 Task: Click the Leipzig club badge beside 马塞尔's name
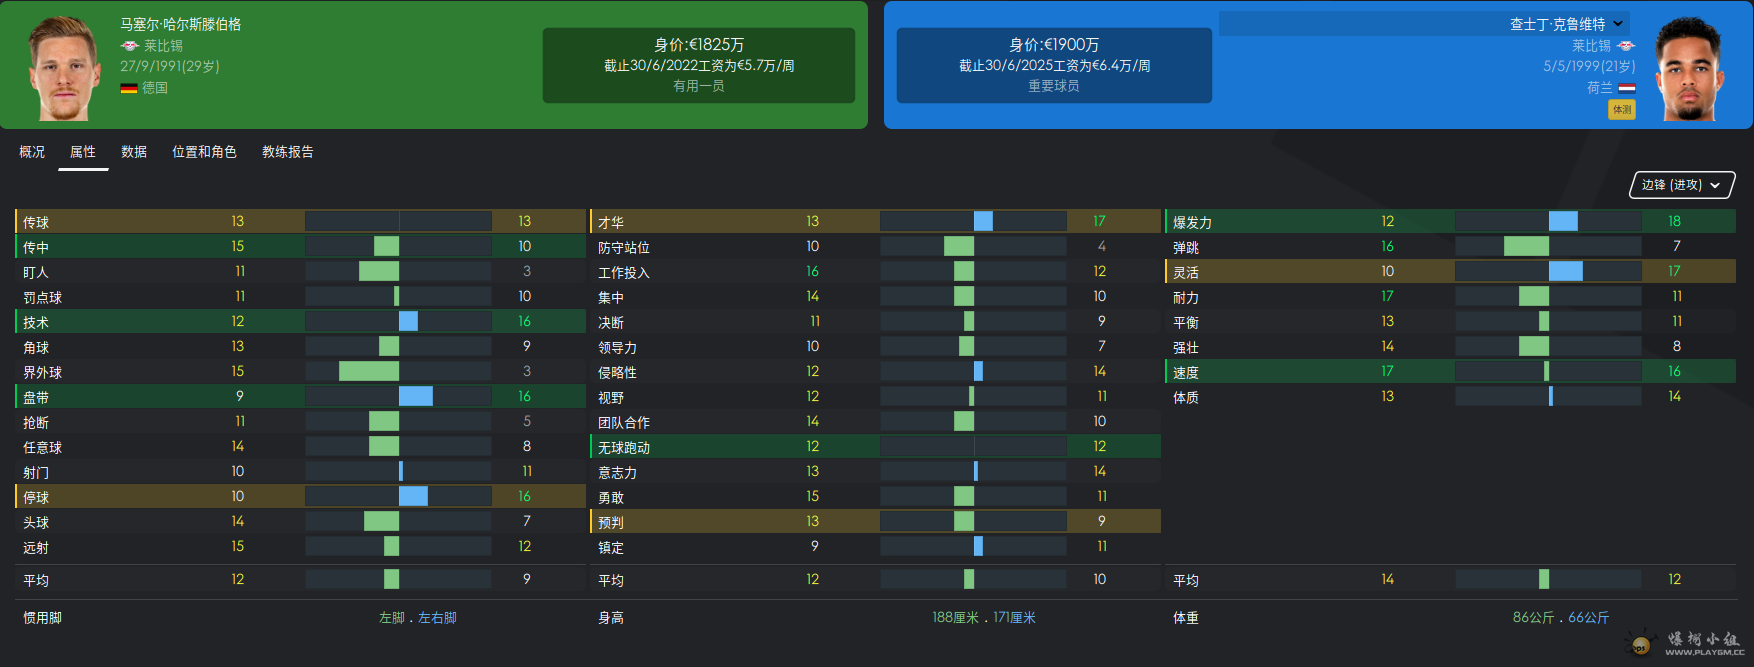pyautogui.click(x=129, y=46)
